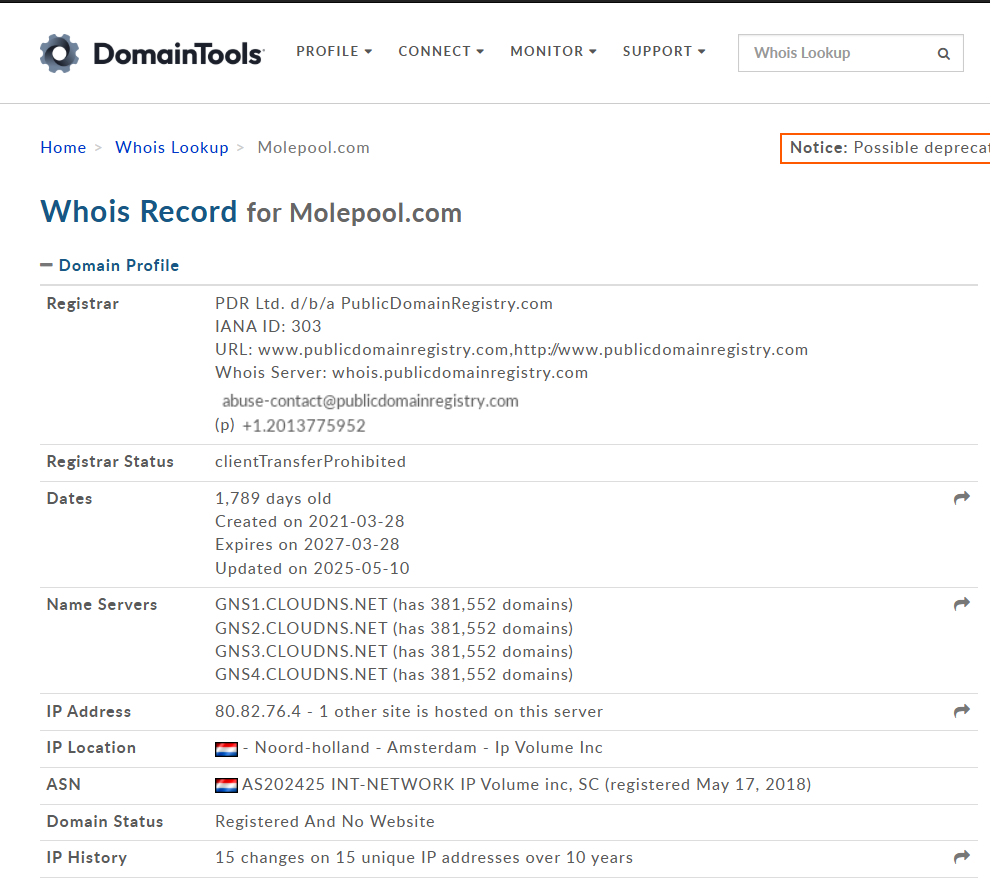Click Updated on 2025-05-10 text
990x882 pixels.
(312, 568)
